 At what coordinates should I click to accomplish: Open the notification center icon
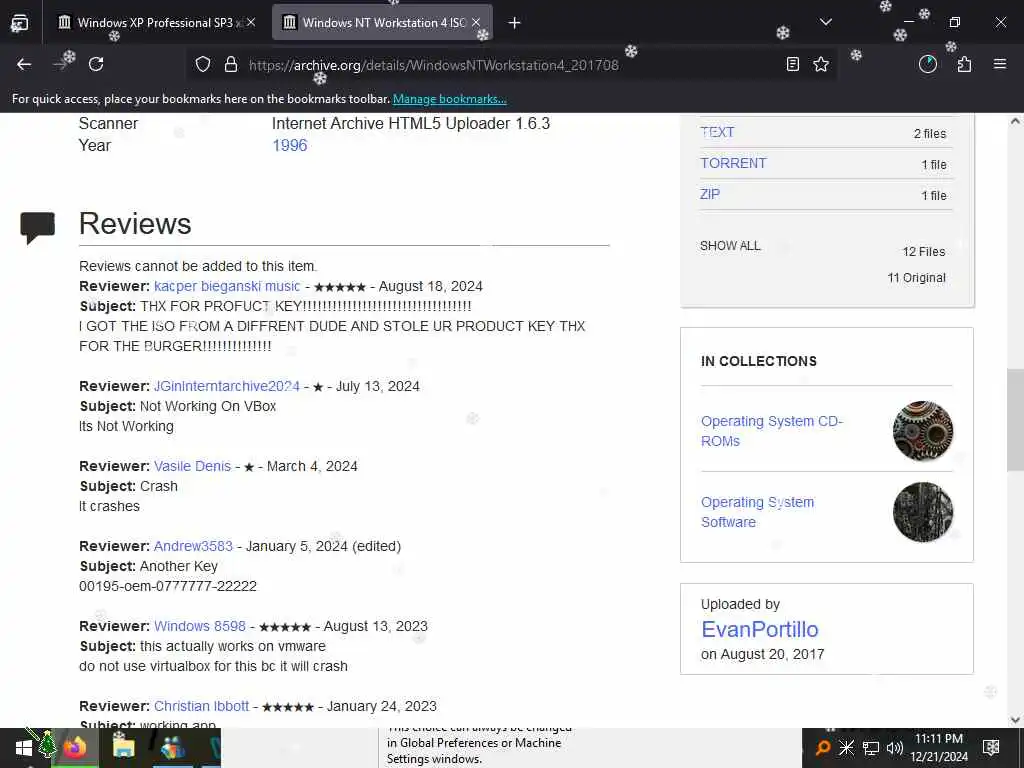991,748
